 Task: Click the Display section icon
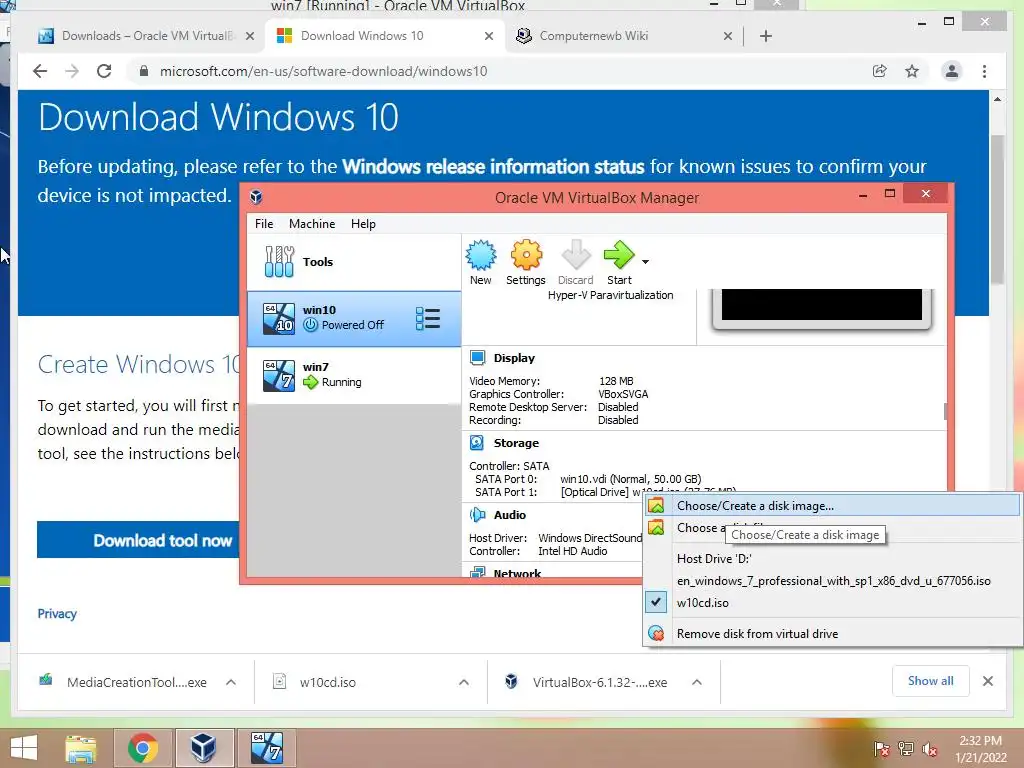[477, 358]
